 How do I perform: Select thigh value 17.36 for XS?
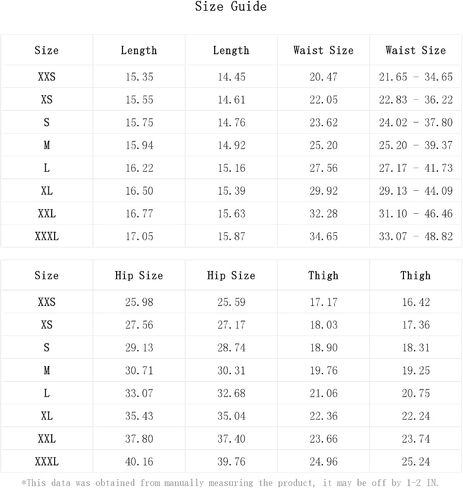(x=416, y=325)
